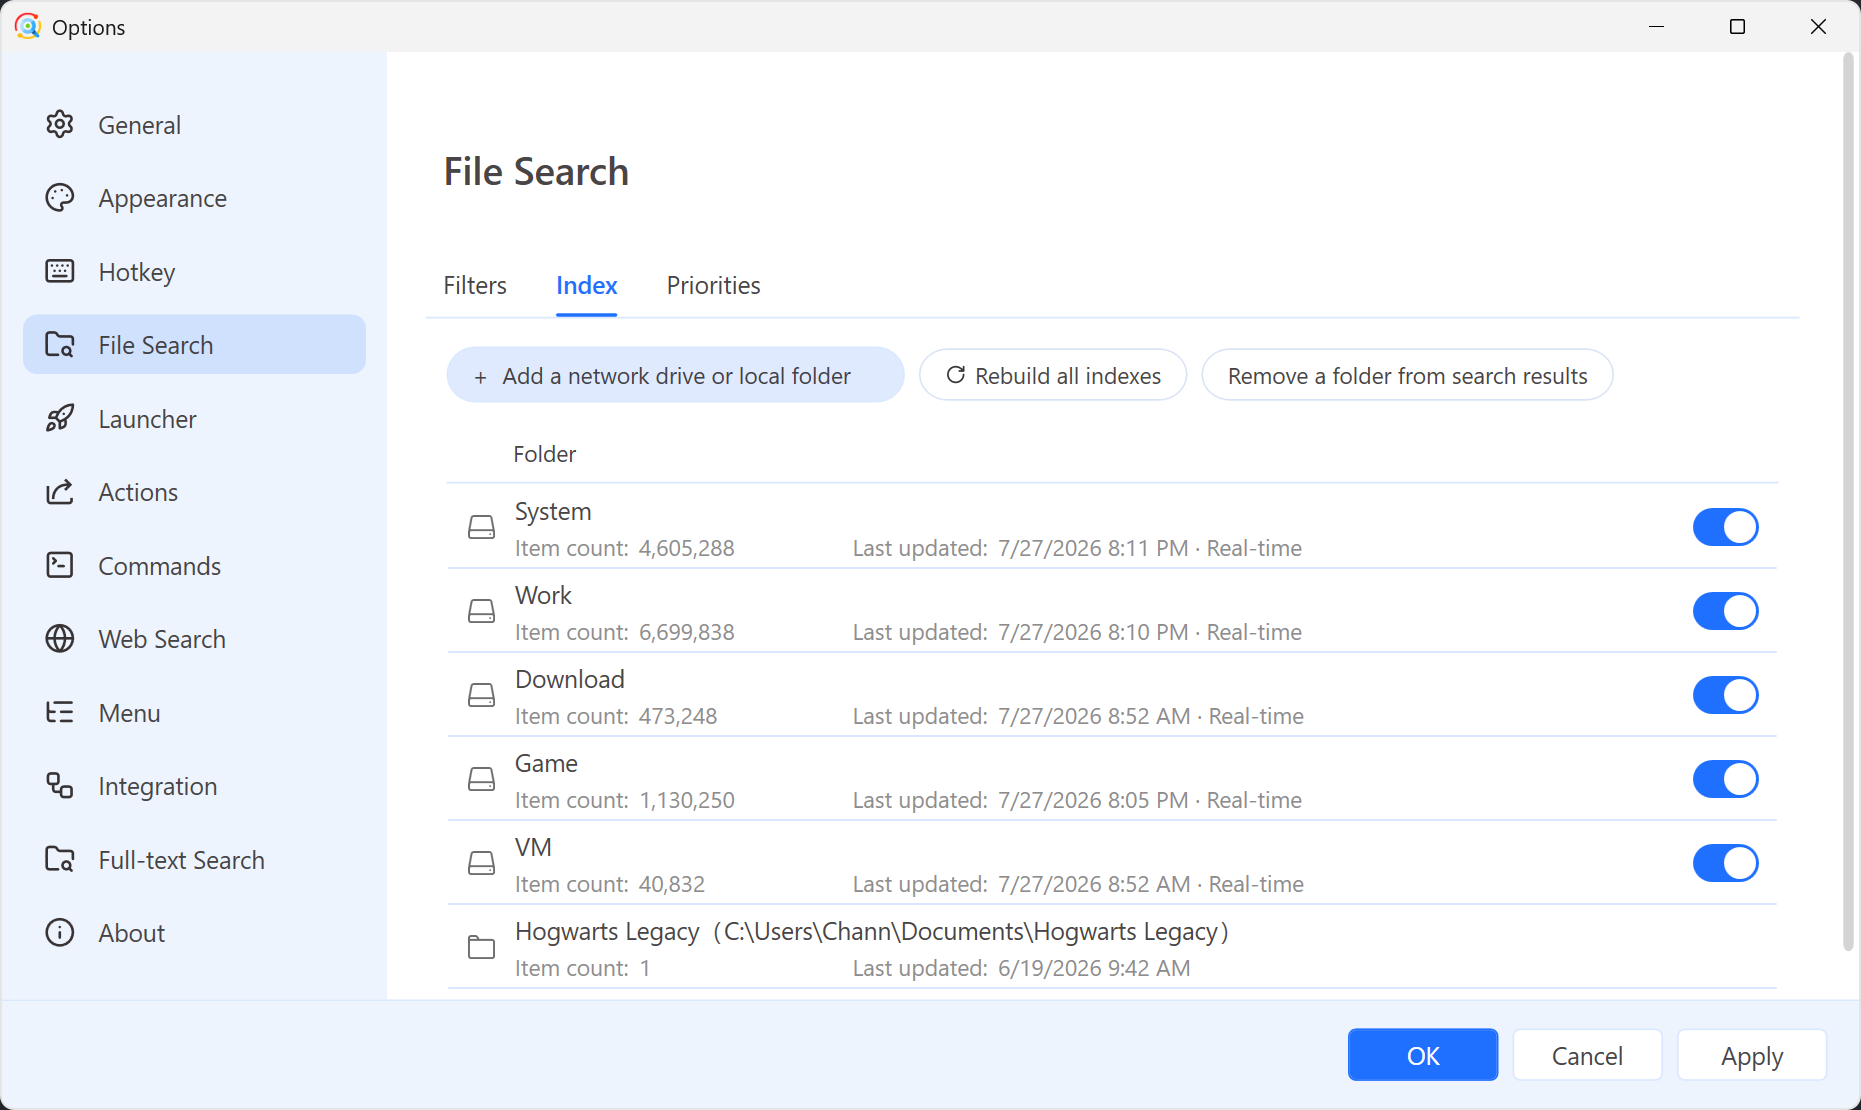Click Rebuild all indexes button
Screen dimensions: 1861x1110
tap(1053, 375)
